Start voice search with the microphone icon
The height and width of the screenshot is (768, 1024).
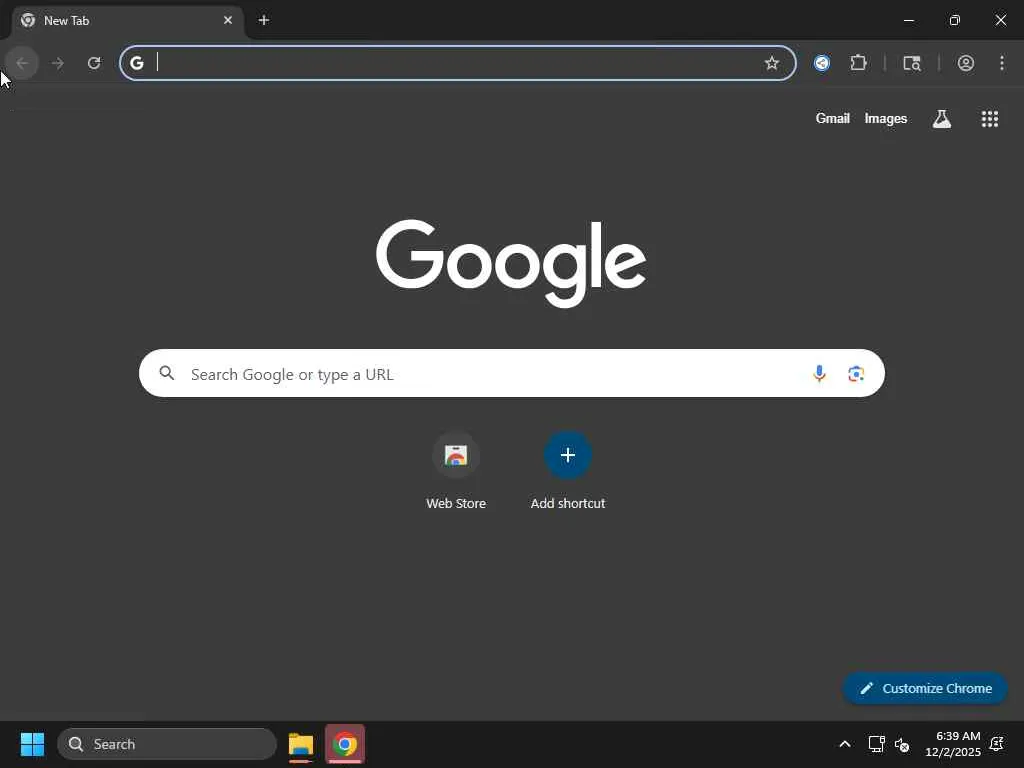tap(819, 374)
